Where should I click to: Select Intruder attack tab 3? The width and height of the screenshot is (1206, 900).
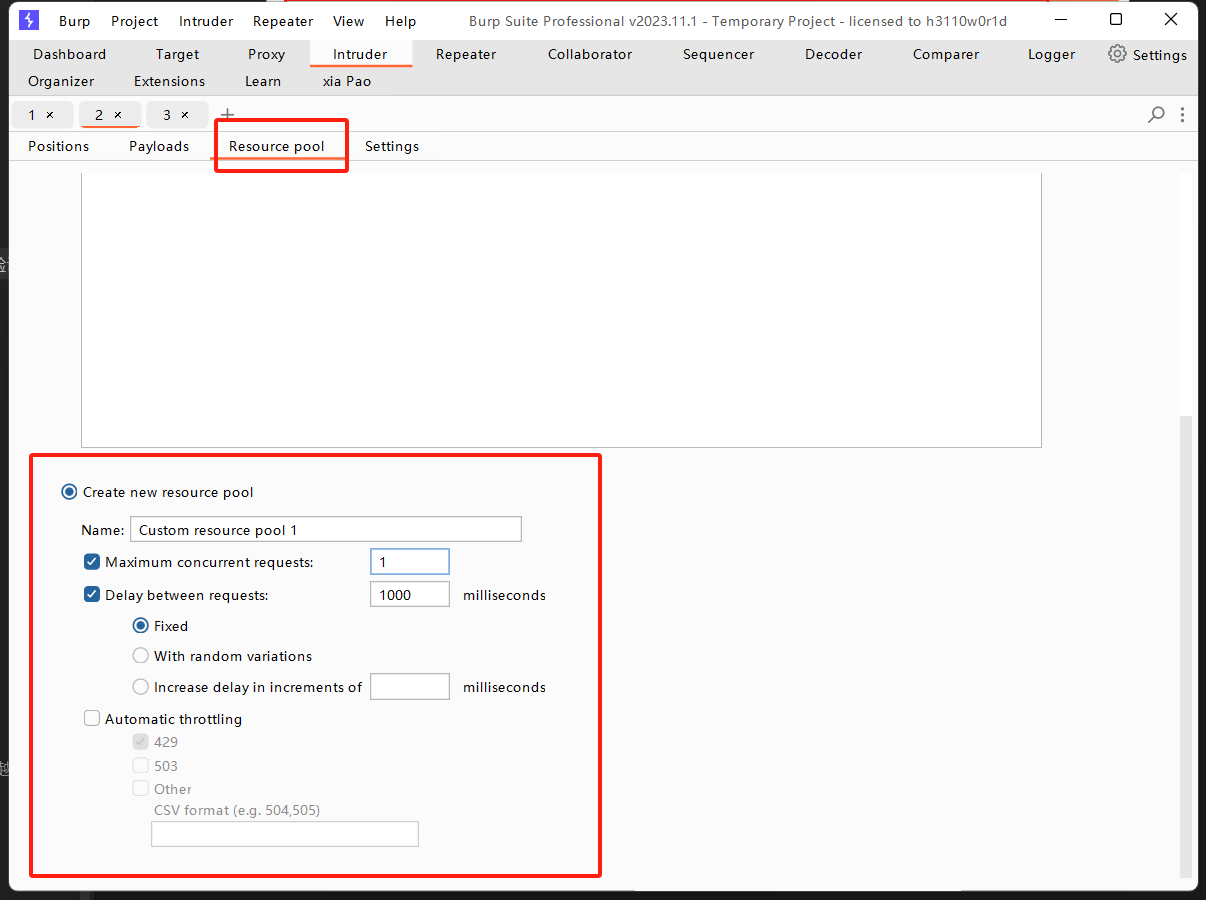pos(167,115)
